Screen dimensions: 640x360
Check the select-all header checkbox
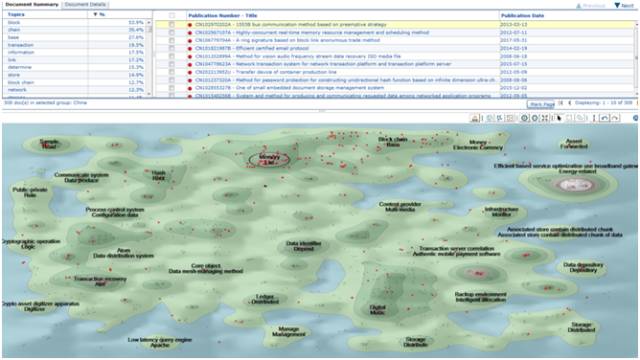pyautogui.click(x=172, y=16)
